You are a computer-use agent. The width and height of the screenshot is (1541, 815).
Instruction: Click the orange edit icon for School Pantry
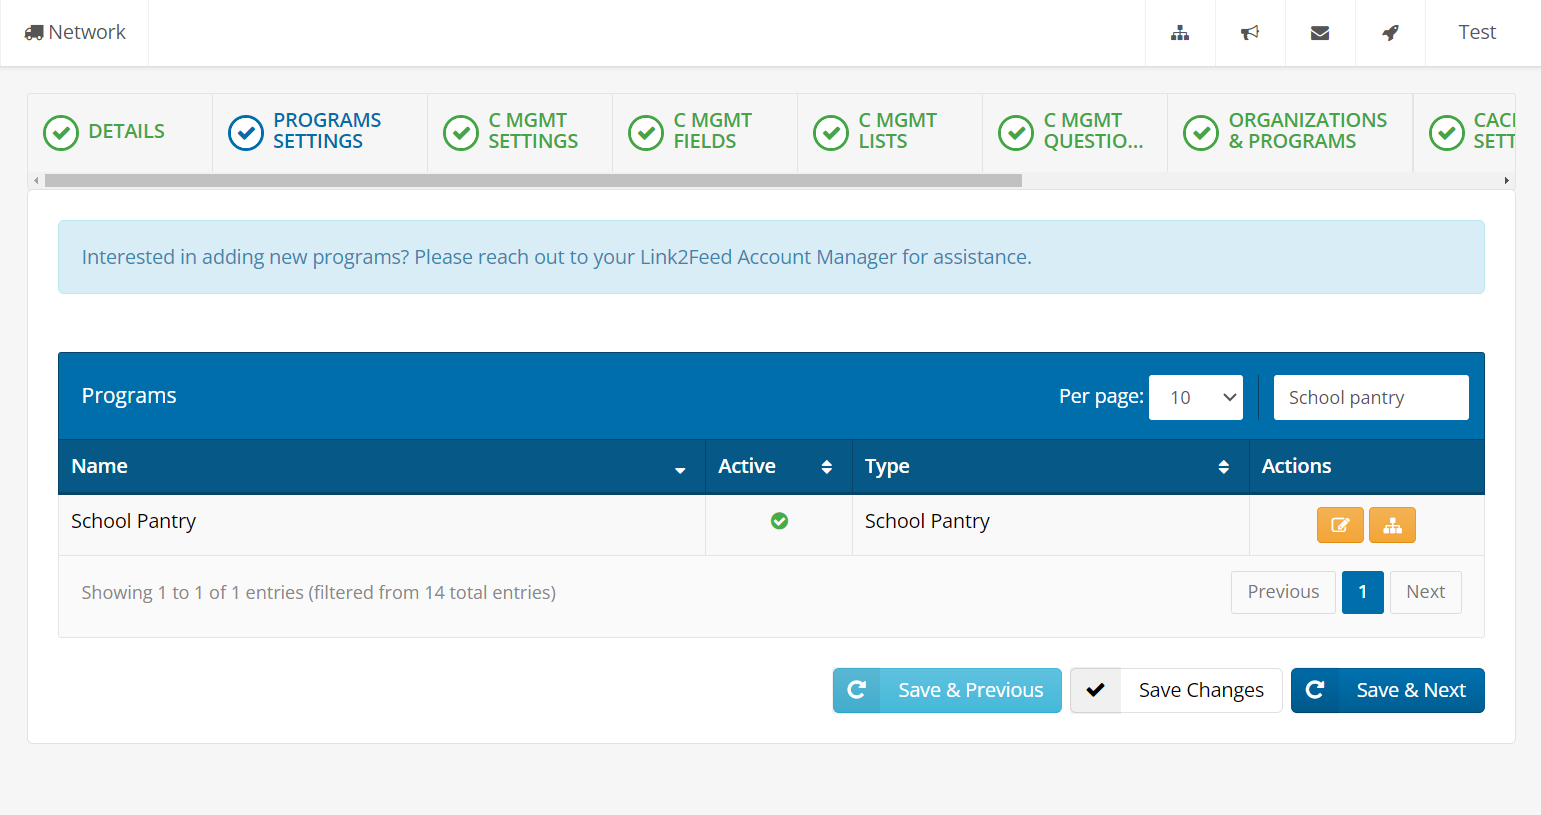coord(1340,525)
